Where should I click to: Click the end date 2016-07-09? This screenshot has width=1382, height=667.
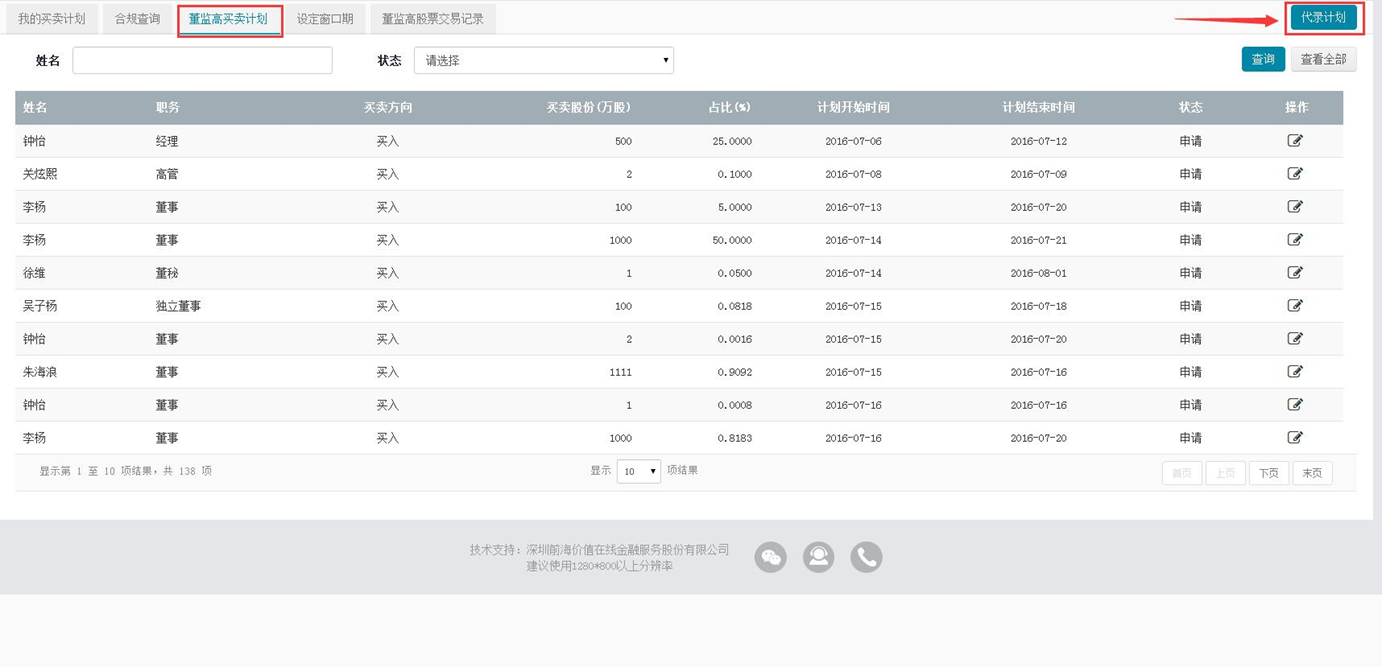(x=1038, y=174)
